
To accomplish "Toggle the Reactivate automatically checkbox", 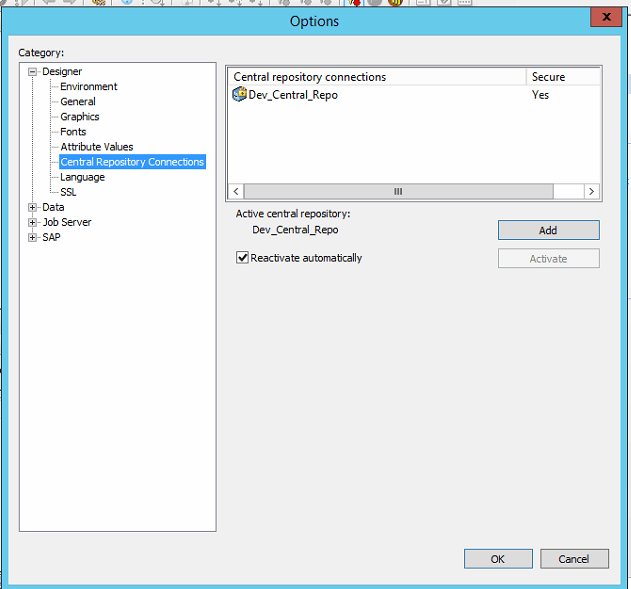I will tap(242, 258).
